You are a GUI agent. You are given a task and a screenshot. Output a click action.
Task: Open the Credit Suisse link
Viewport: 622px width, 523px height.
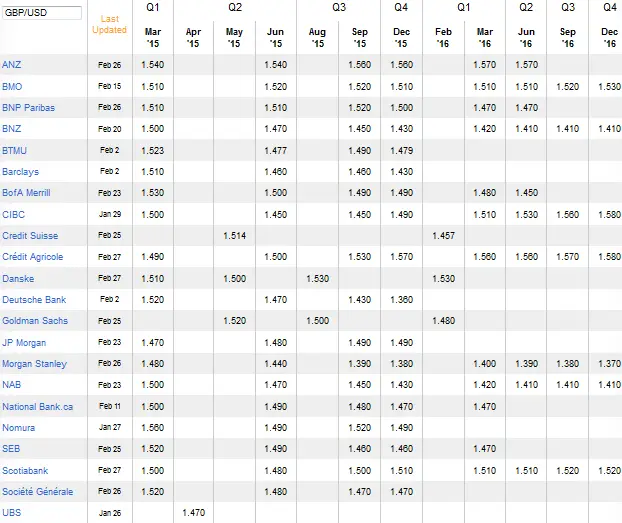(x=30, y=236)
